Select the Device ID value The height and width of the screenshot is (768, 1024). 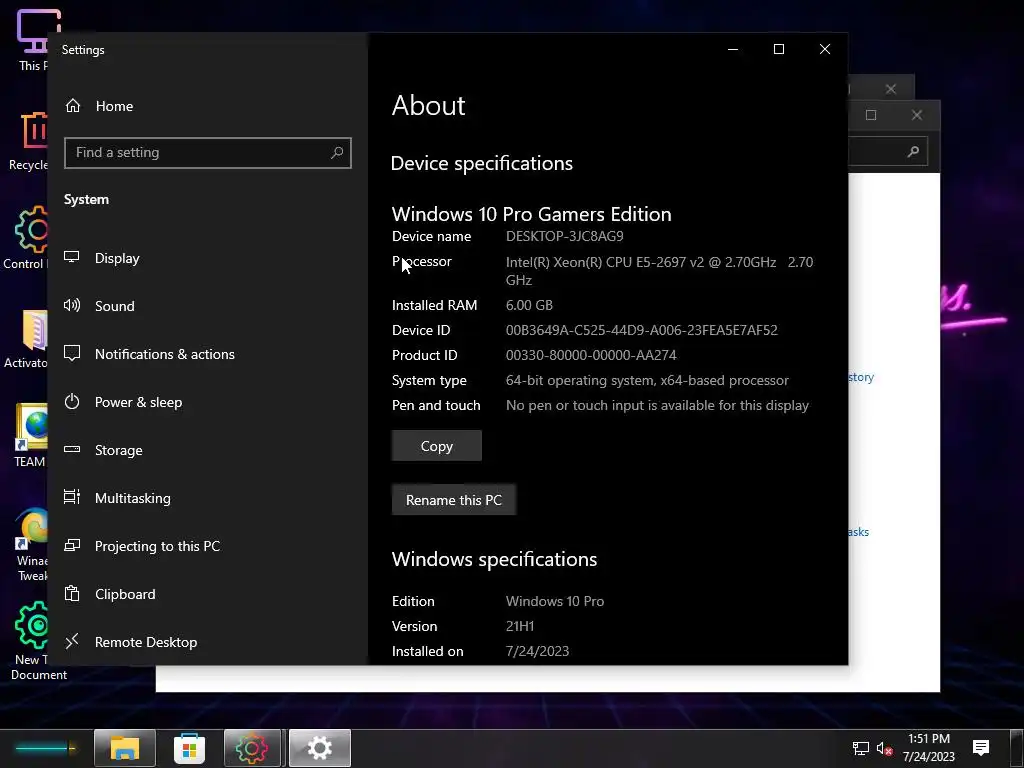(642, 330)
